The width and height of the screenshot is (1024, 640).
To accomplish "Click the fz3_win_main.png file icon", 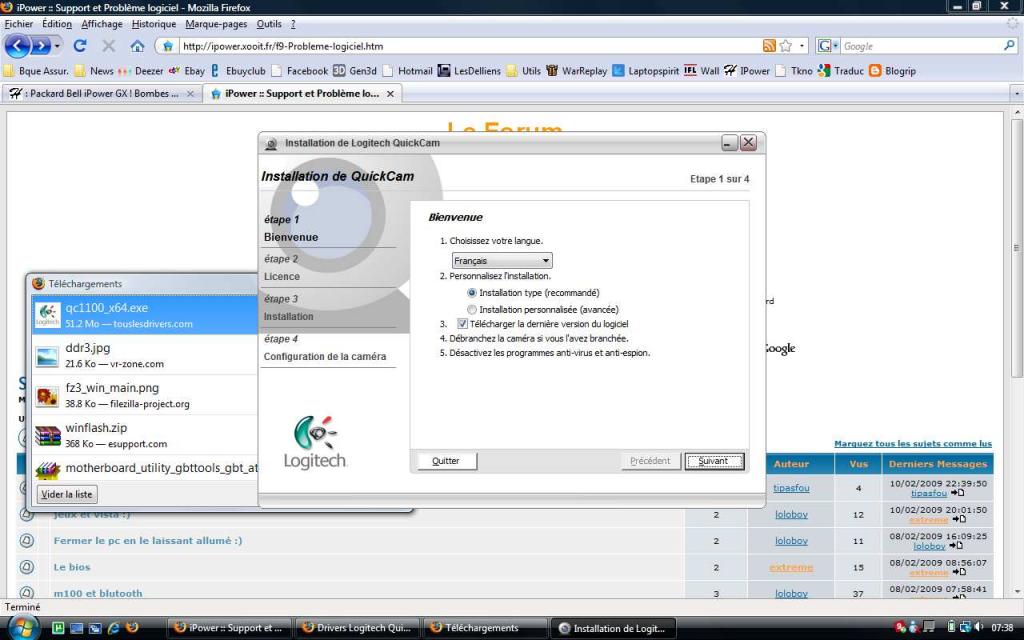I will click(x=47, y=395).
